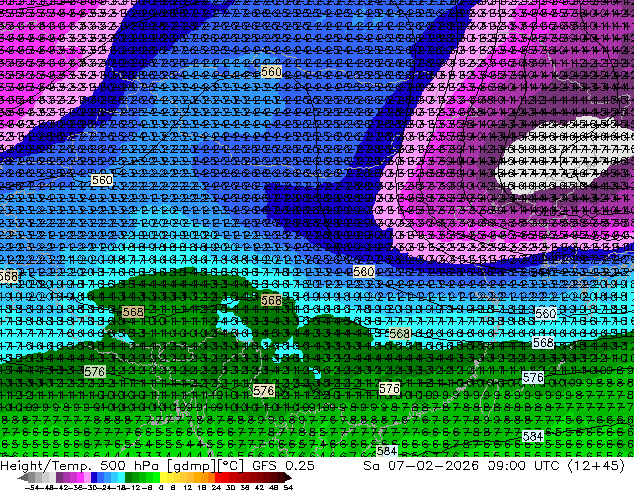The width and height of the screenshot is (634, 490).
Task: Pick the bright red swatch above 24
Action: click(218, 477)
